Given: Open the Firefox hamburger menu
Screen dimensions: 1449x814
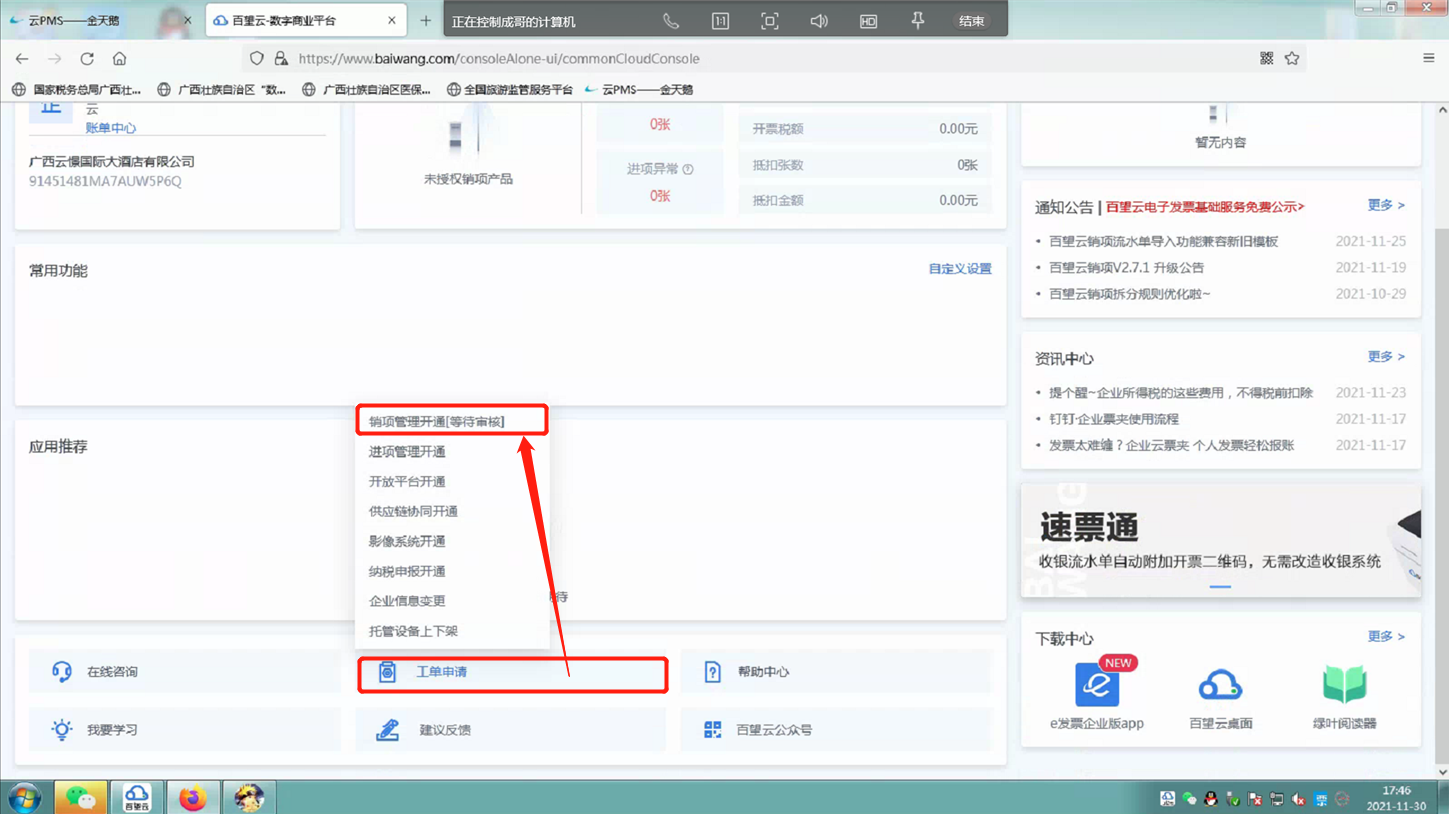Looking at the screenshot, I should (1428, 59).
